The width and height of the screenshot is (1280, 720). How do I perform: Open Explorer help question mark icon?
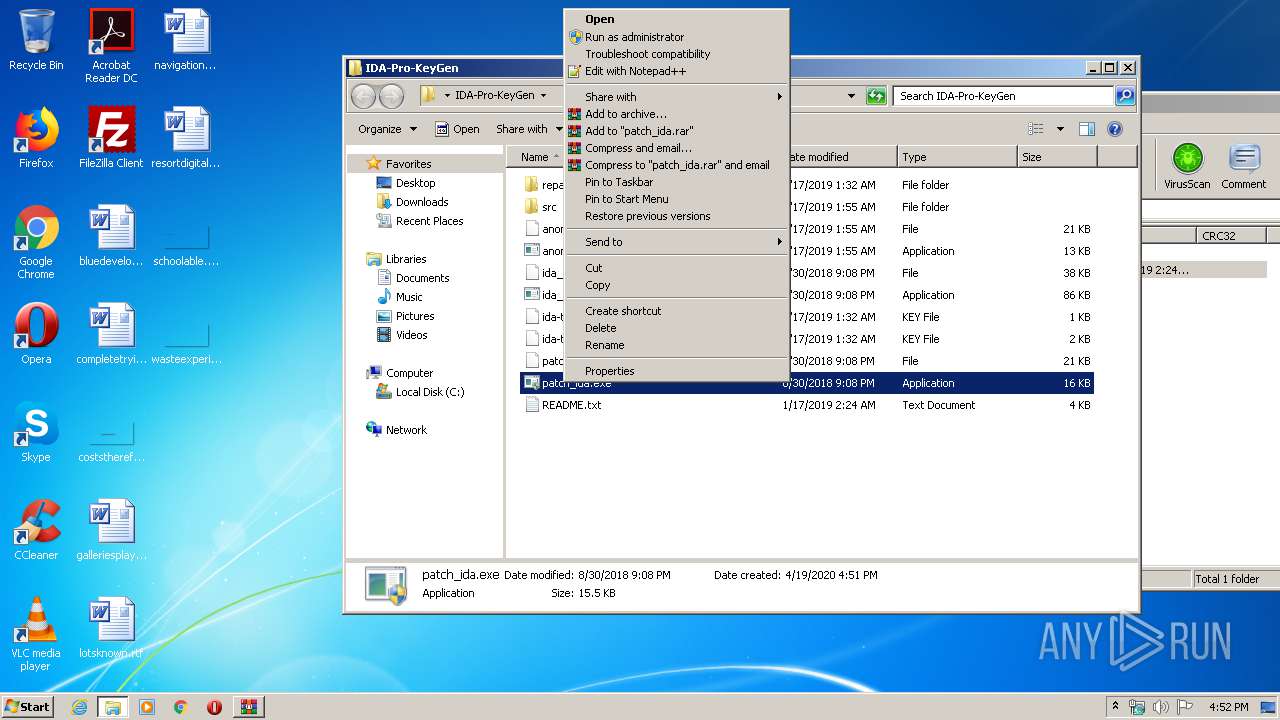(1115, 129)
